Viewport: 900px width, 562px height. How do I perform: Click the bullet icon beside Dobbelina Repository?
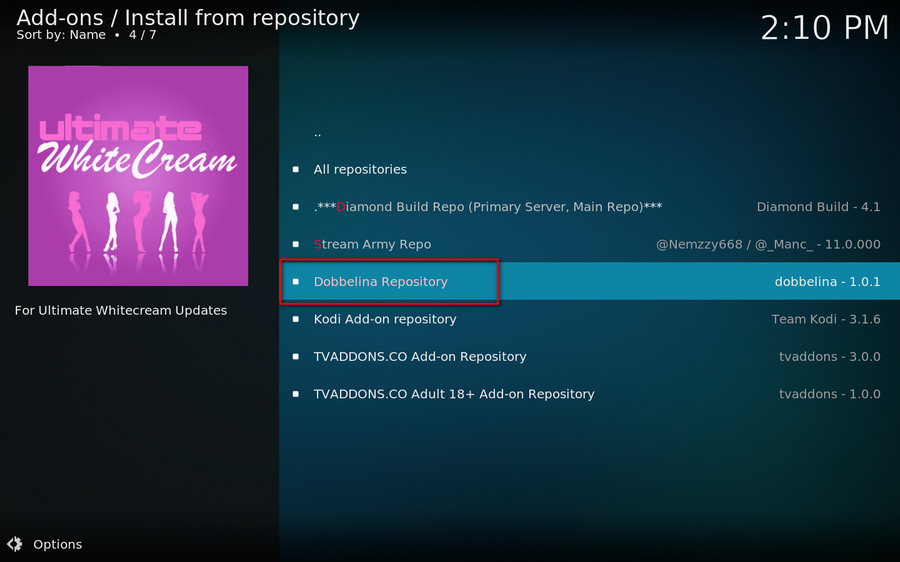[296, 282]
